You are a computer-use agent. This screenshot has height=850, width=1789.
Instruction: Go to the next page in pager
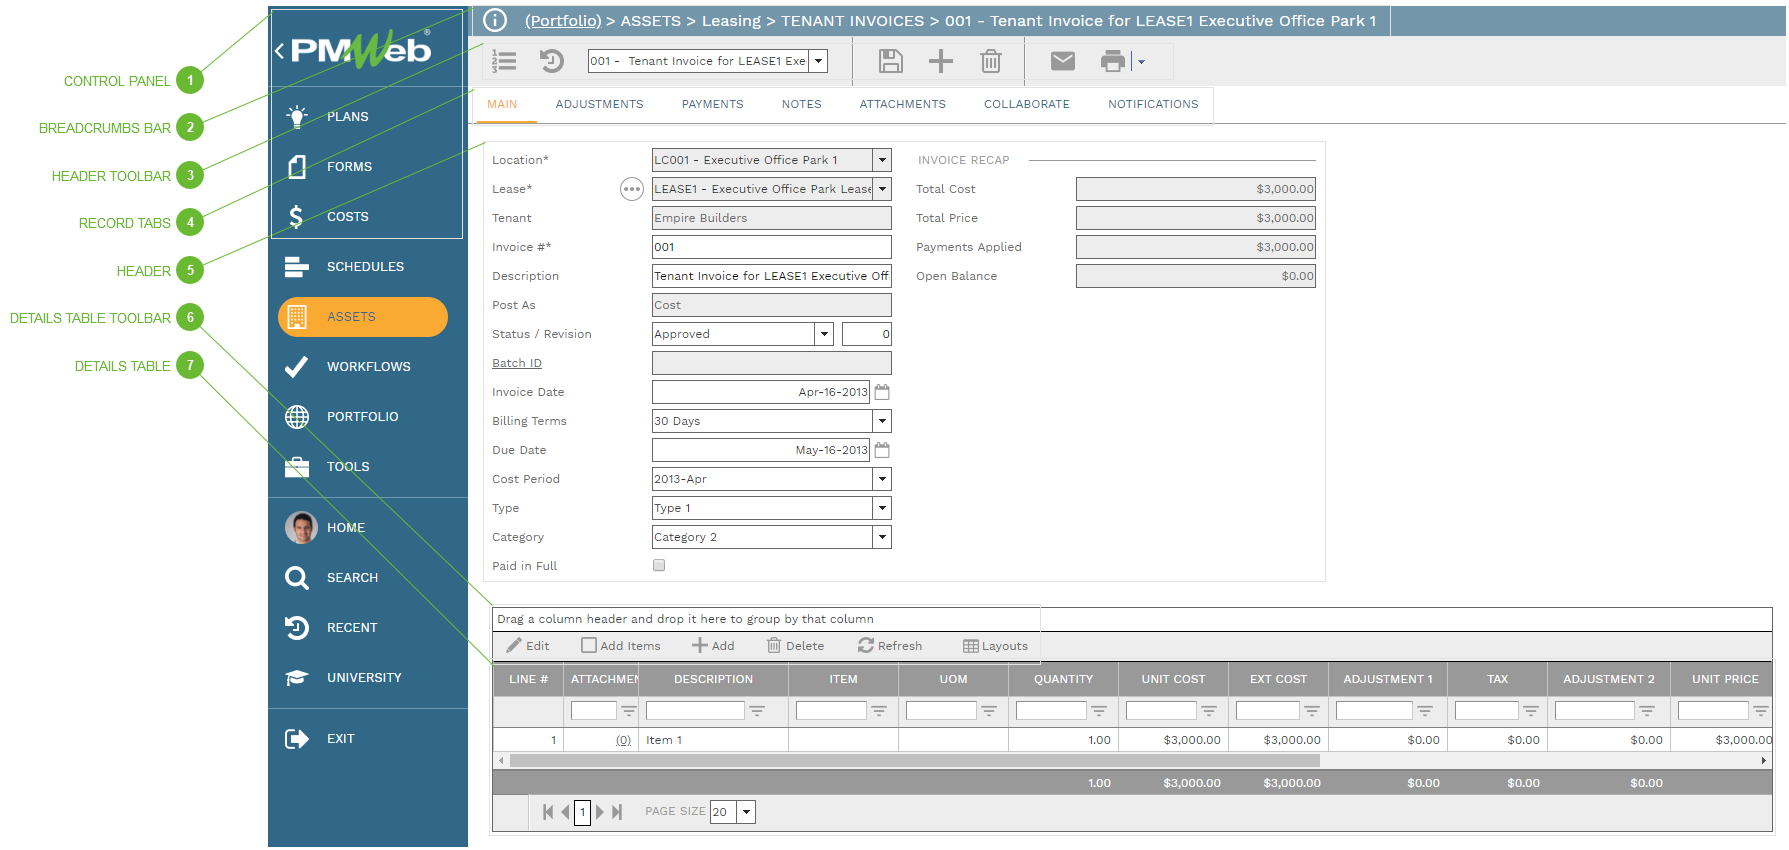click(x=600, y=812)
